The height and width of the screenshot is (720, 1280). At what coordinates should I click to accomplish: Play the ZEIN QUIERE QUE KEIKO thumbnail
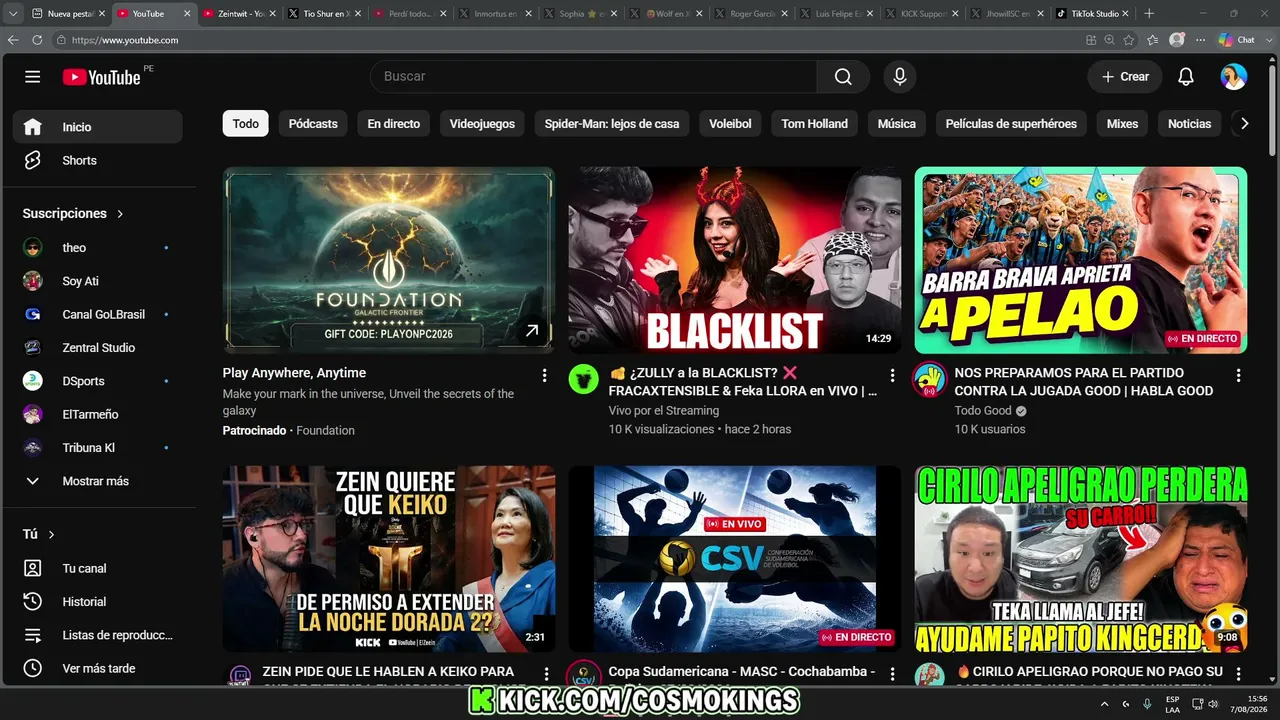click(x=389, y=559)
